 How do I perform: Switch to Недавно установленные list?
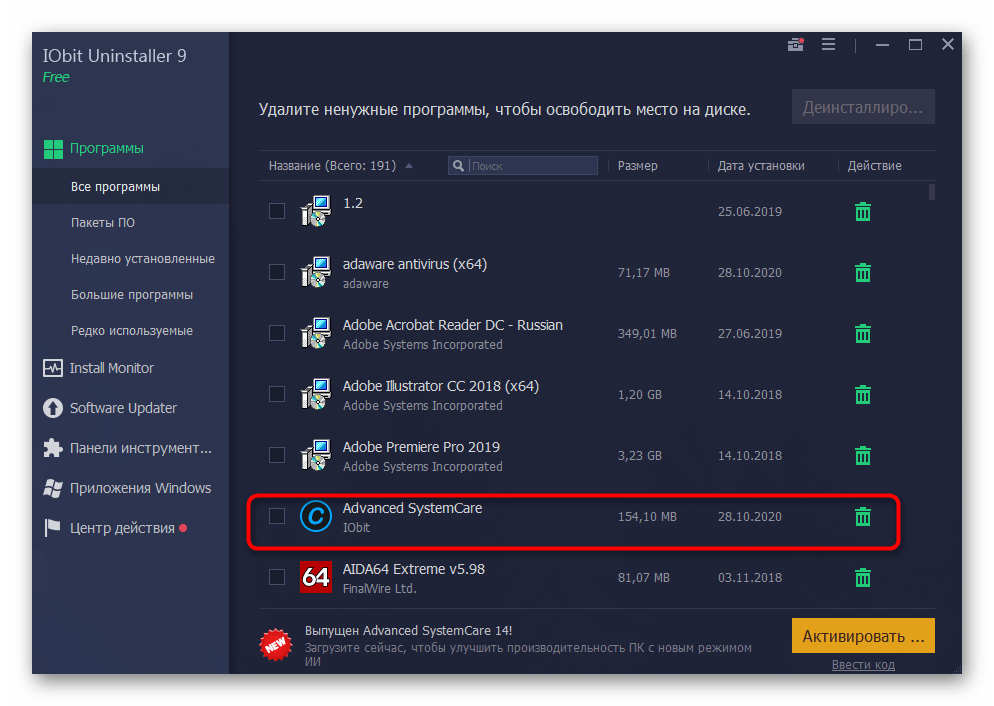[142, 259]
